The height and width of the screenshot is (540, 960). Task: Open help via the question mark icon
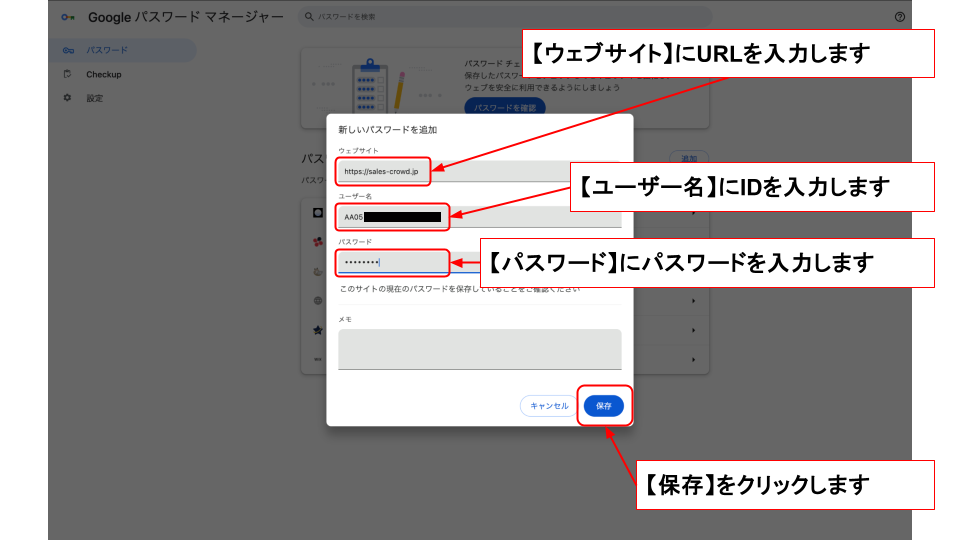tap(899, 17)
